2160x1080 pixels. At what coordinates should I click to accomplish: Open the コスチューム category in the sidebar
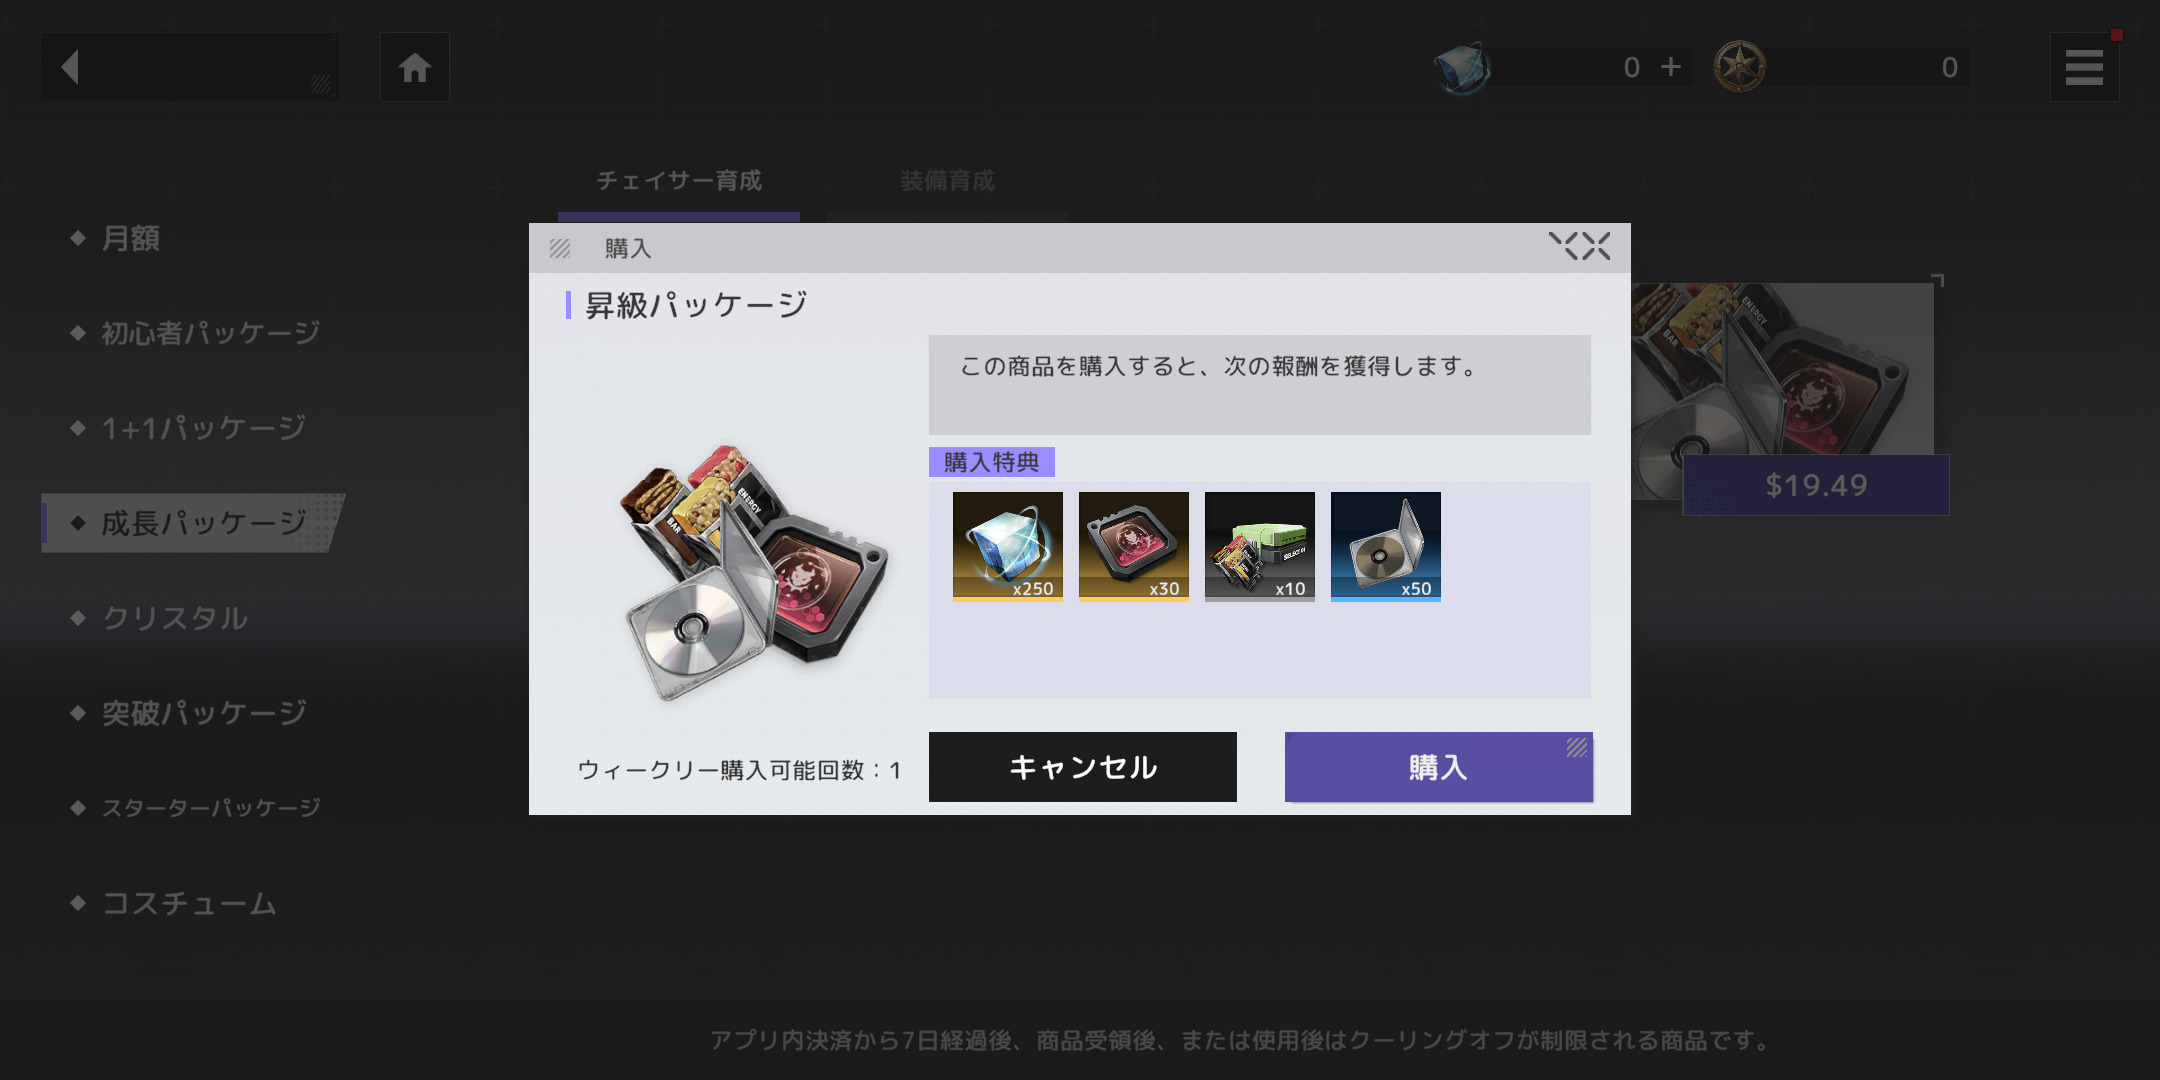click(x=189, y=903)
